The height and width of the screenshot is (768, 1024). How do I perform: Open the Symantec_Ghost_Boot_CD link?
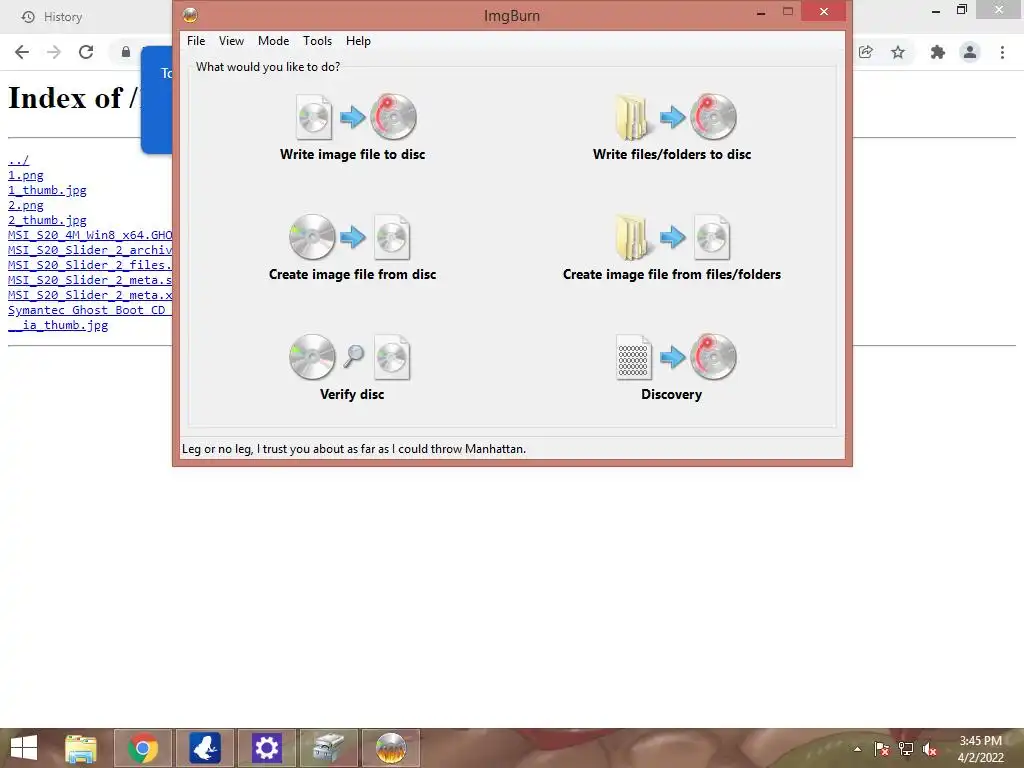(x=90, y=310)
